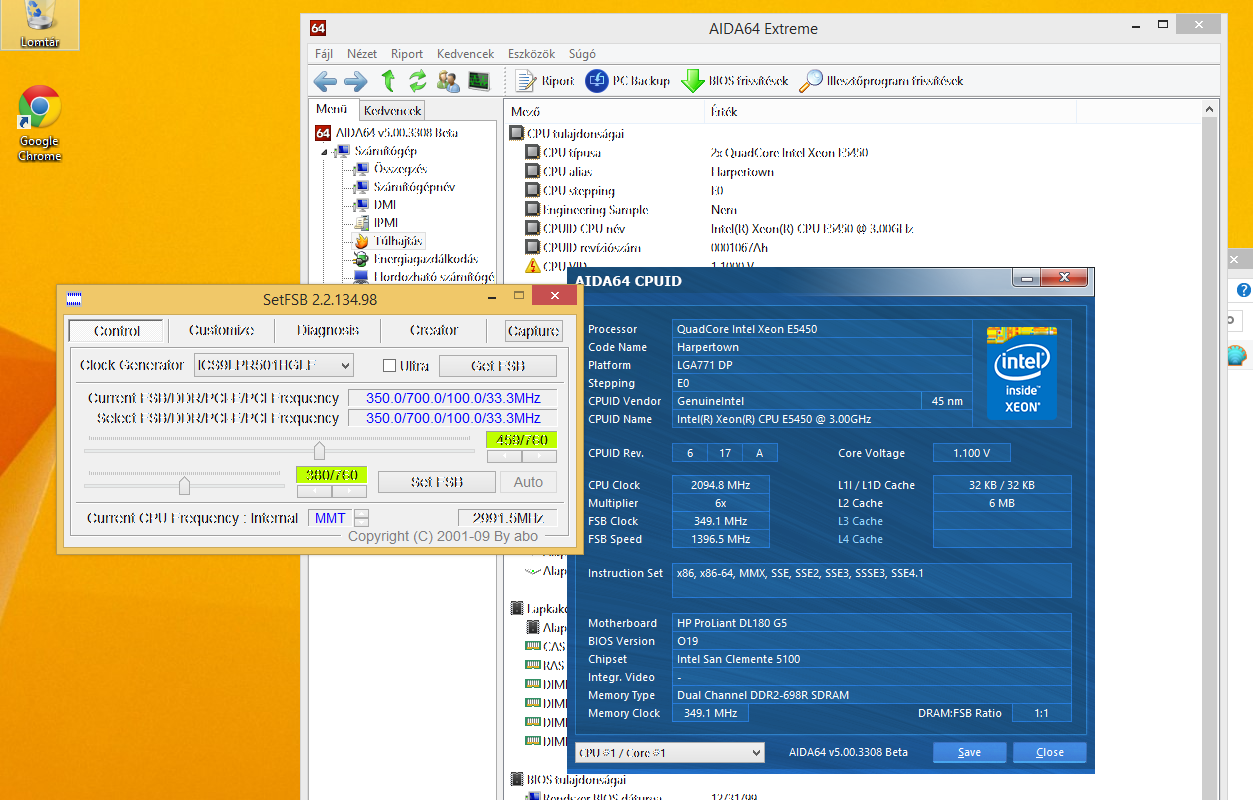The width and height of the screenshot is (1253, 800).
Task: Open BIOS frissítések in the AIDA64 toolbar
Action: pos(735,82)
